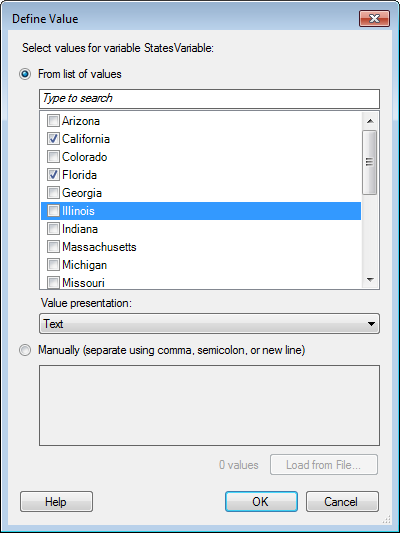Tick the Colorado checkbox
Image resolution: width=400 pixels, height=533 pixels.
coord(53,157)
